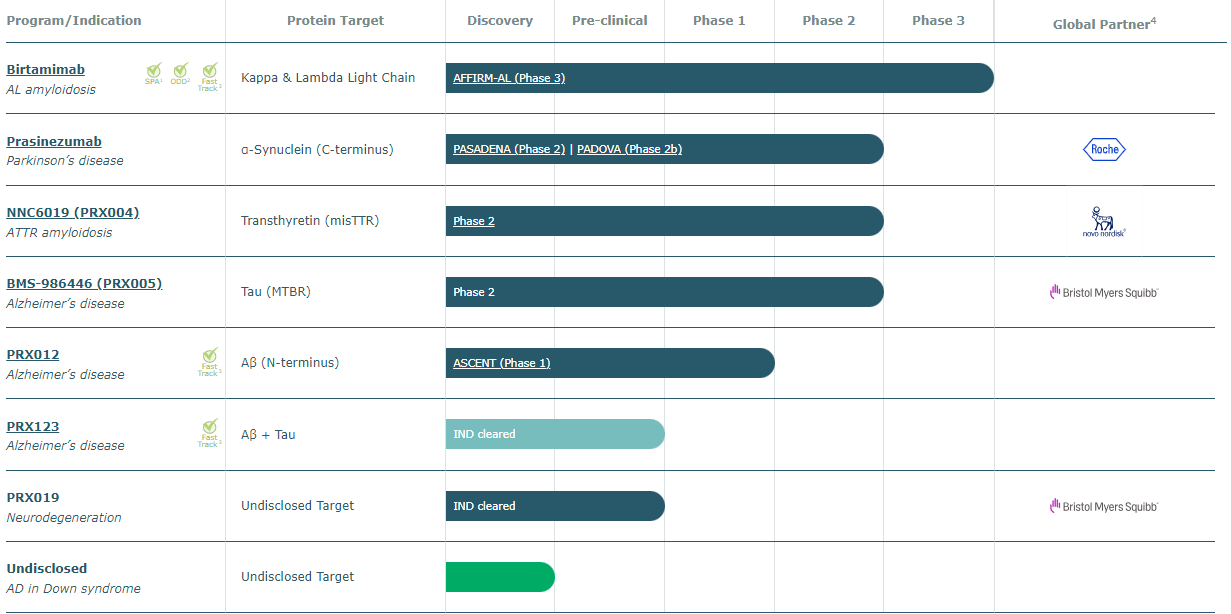1231x614 pixels.
Task: Click the SPA badge beside Birtamimab
Action: (154, 73)
